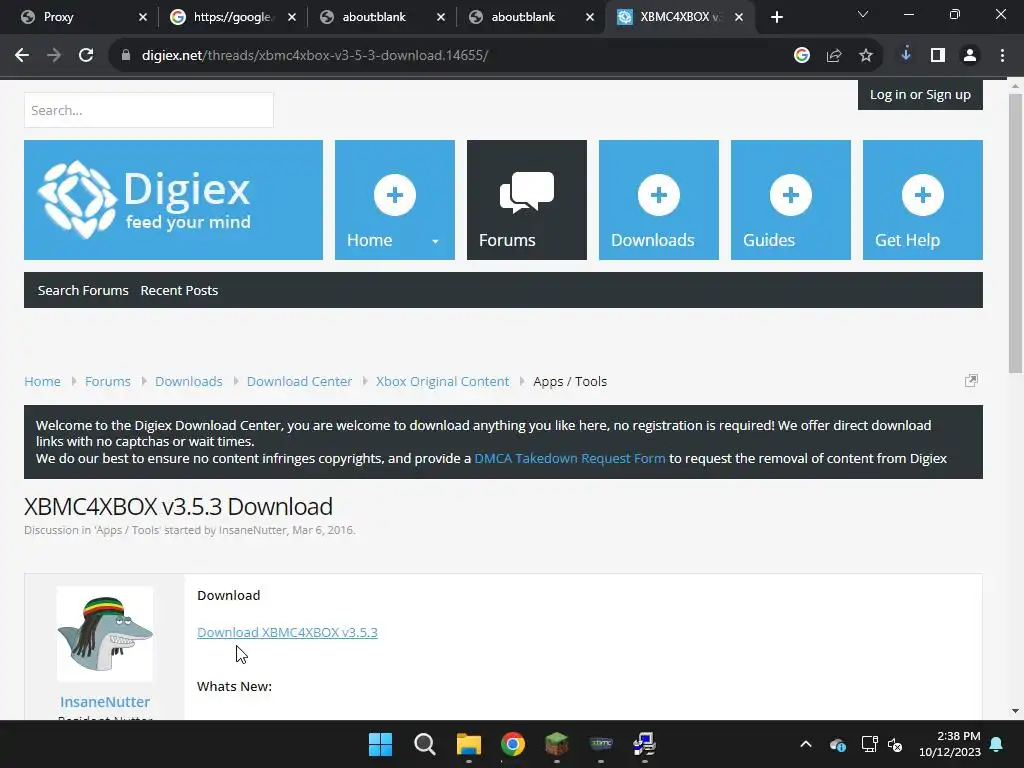Open the Guides navigation tile

pyautogui.click(x=790, y=200)
